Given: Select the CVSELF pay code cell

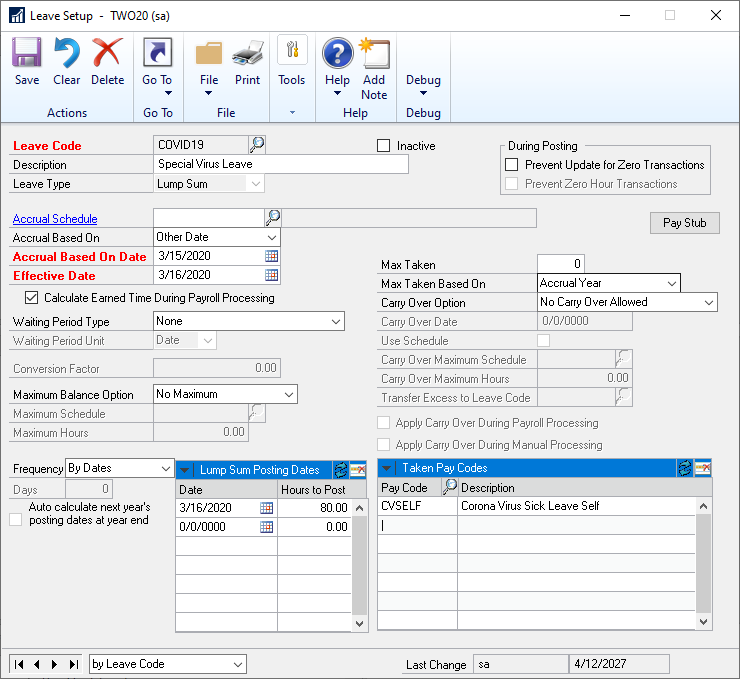Looking at the screenshot, I should [417, 506].
